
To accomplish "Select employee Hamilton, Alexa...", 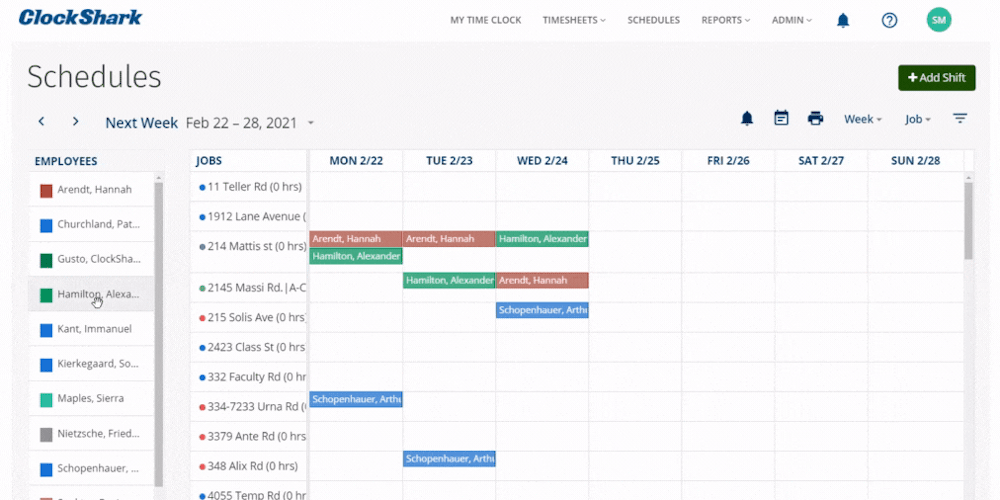I will [x=91, y=294].
